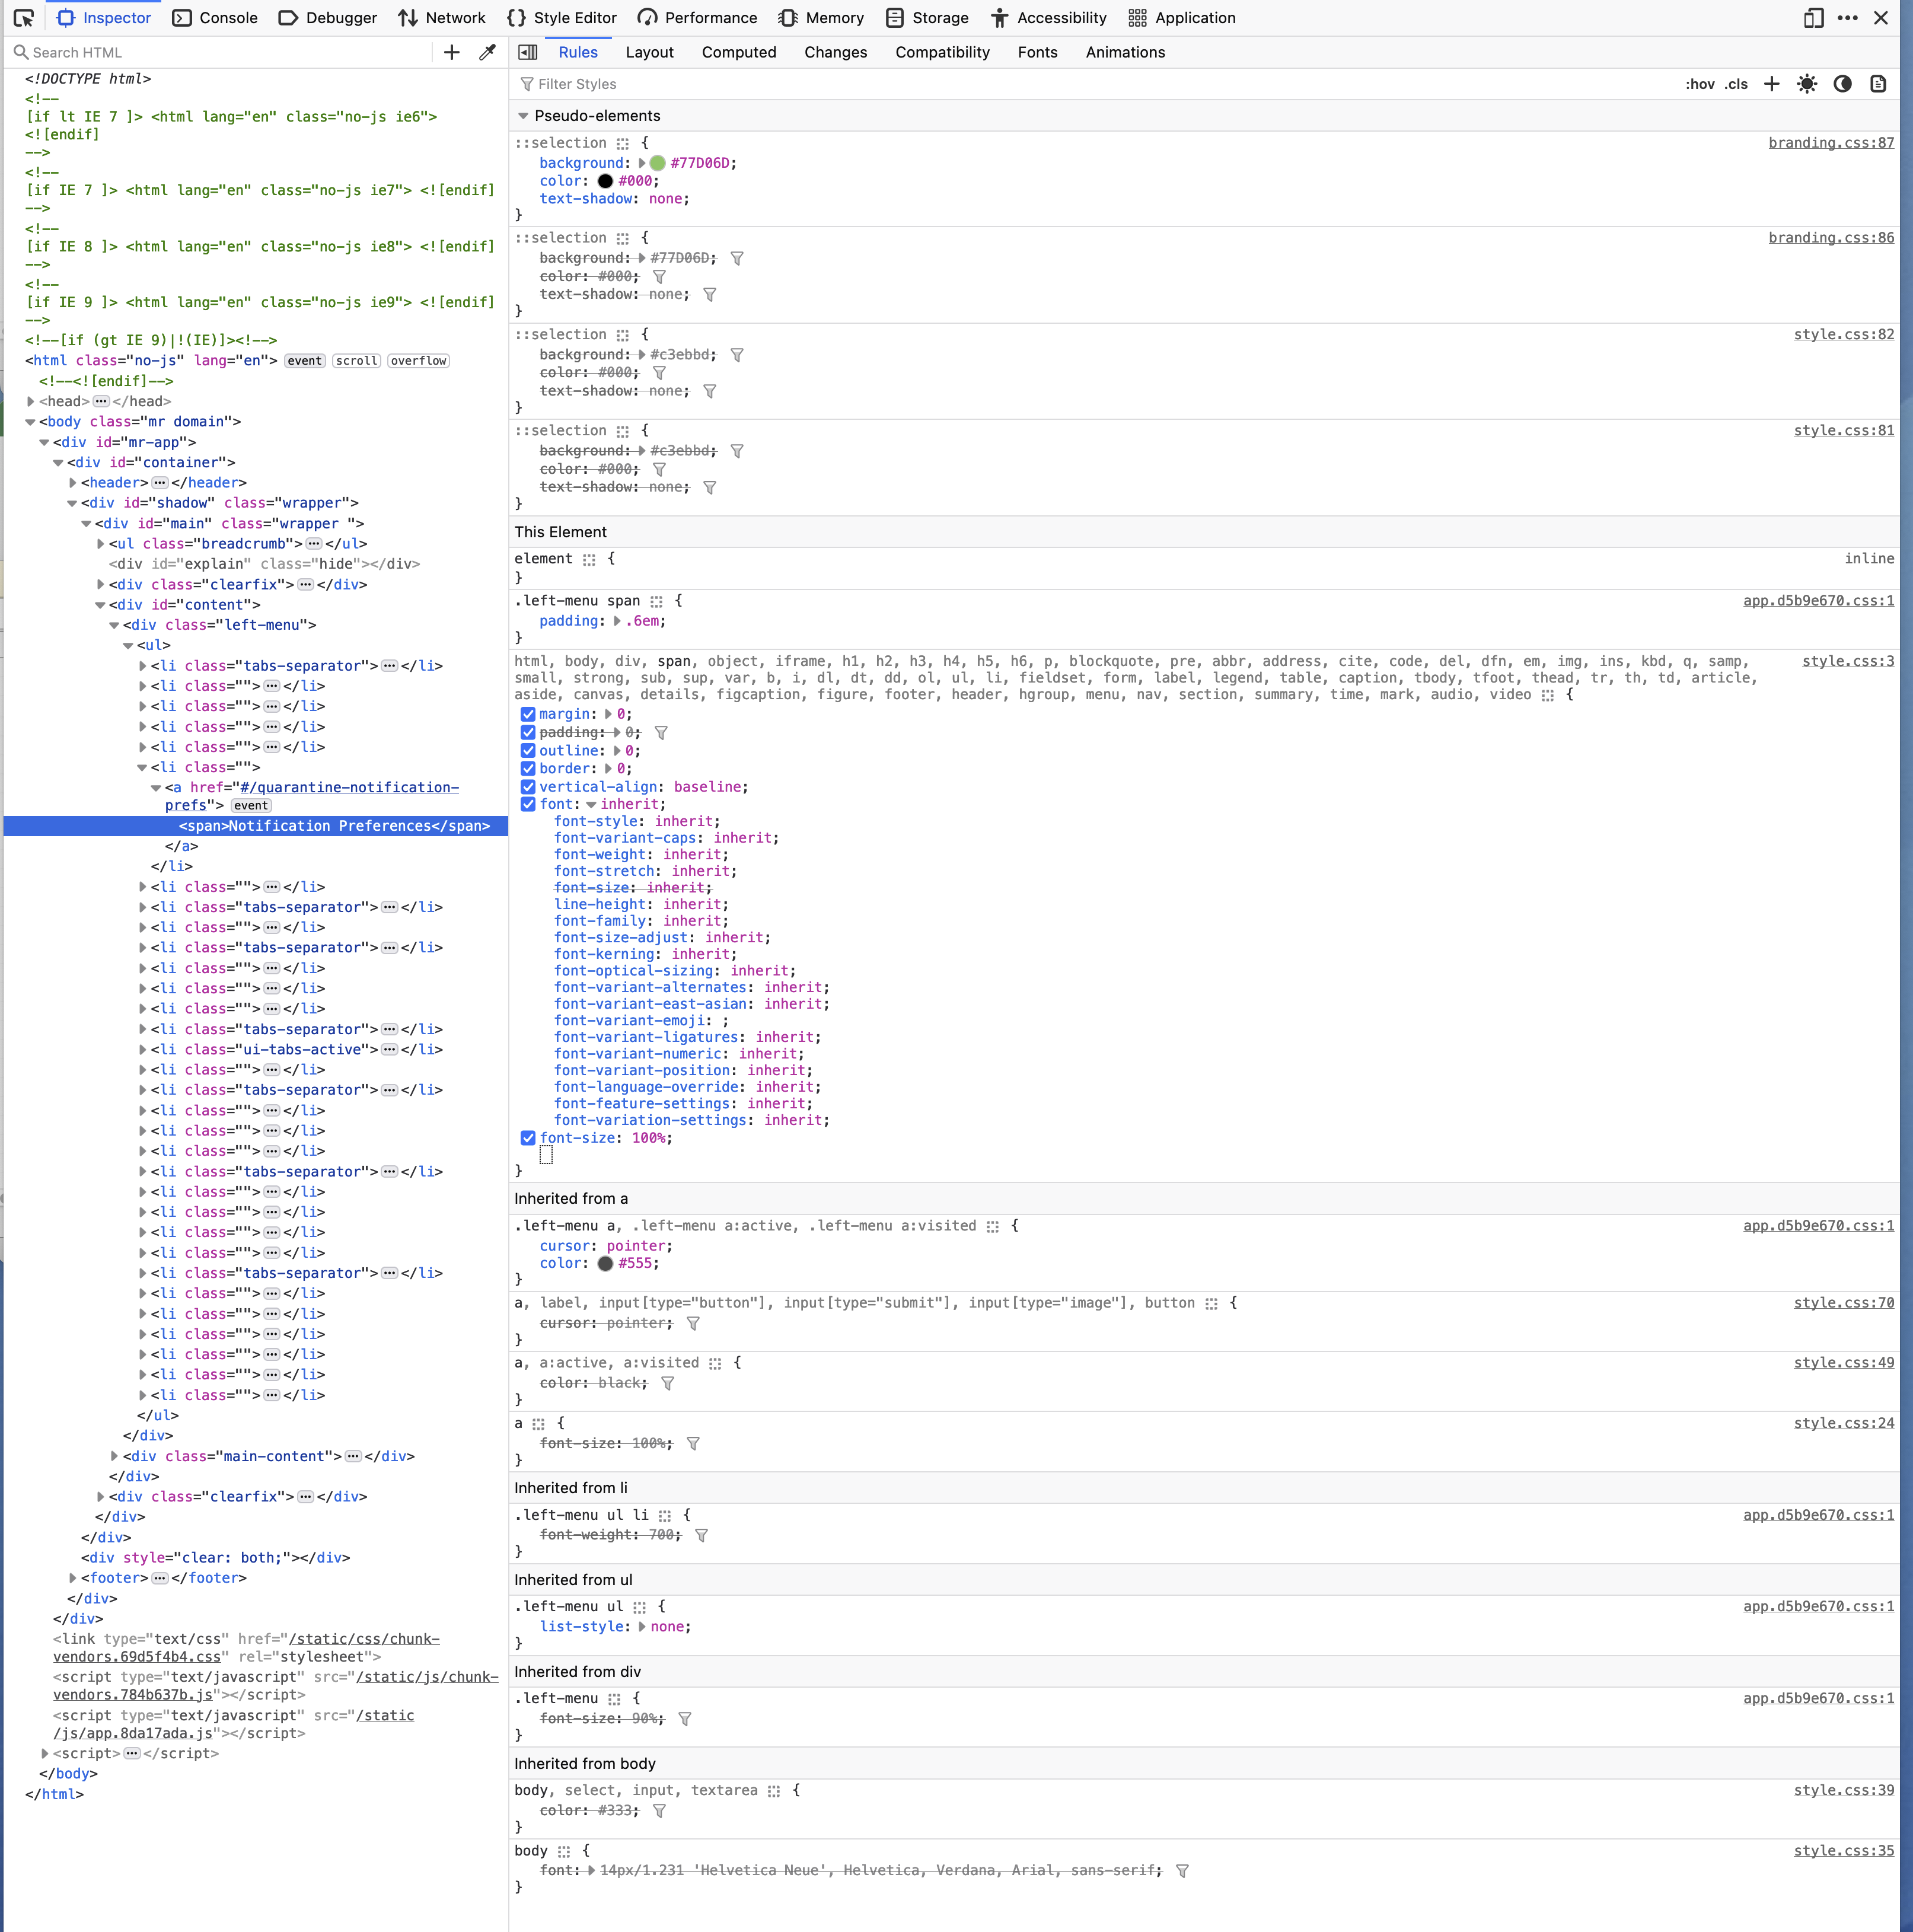Click the toggle three-pane inspector icon
The image size is (1913, 1932).
[x=528, y=52]
